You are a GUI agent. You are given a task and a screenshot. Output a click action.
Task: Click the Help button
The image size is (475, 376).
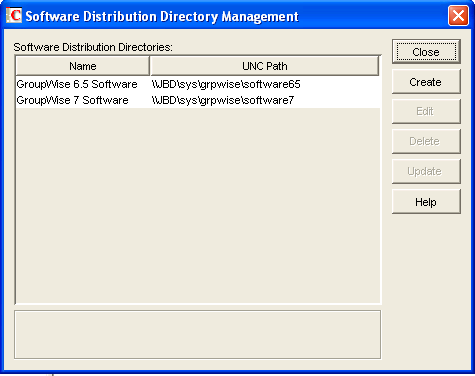click(426, 202)
